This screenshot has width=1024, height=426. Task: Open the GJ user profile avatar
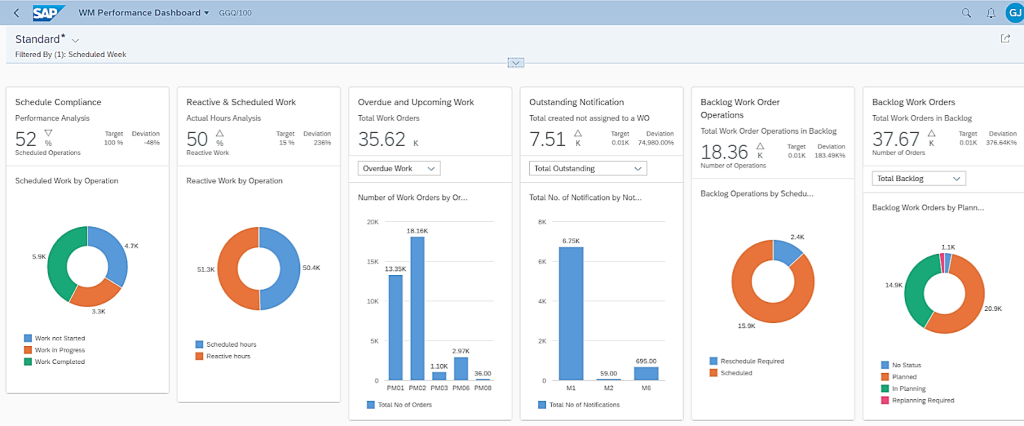1012,13
